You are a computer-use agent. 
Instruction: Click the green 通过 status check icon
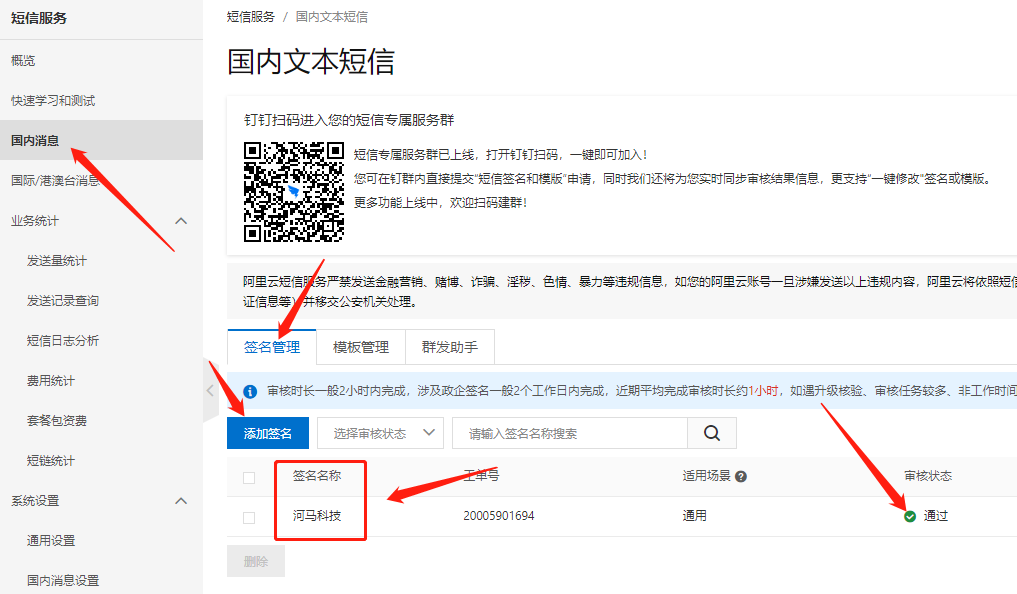tap(910, 516)
